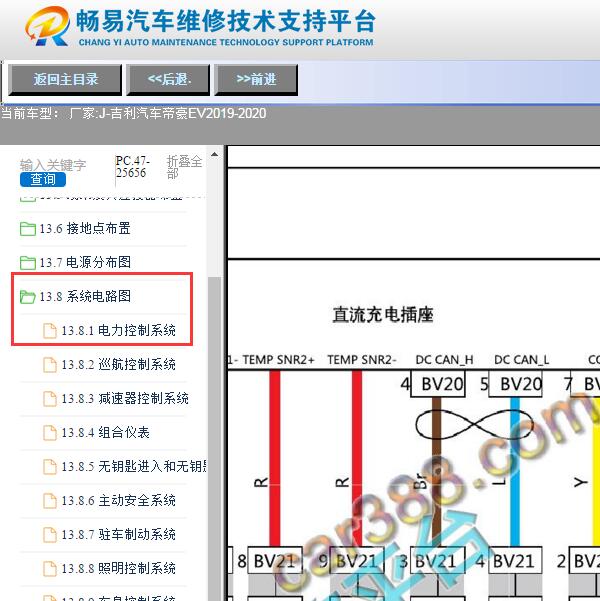This screenshot has height=601, width=600.
Task: Click the tree scrollbar up arrow
Action: coord(215,154)
